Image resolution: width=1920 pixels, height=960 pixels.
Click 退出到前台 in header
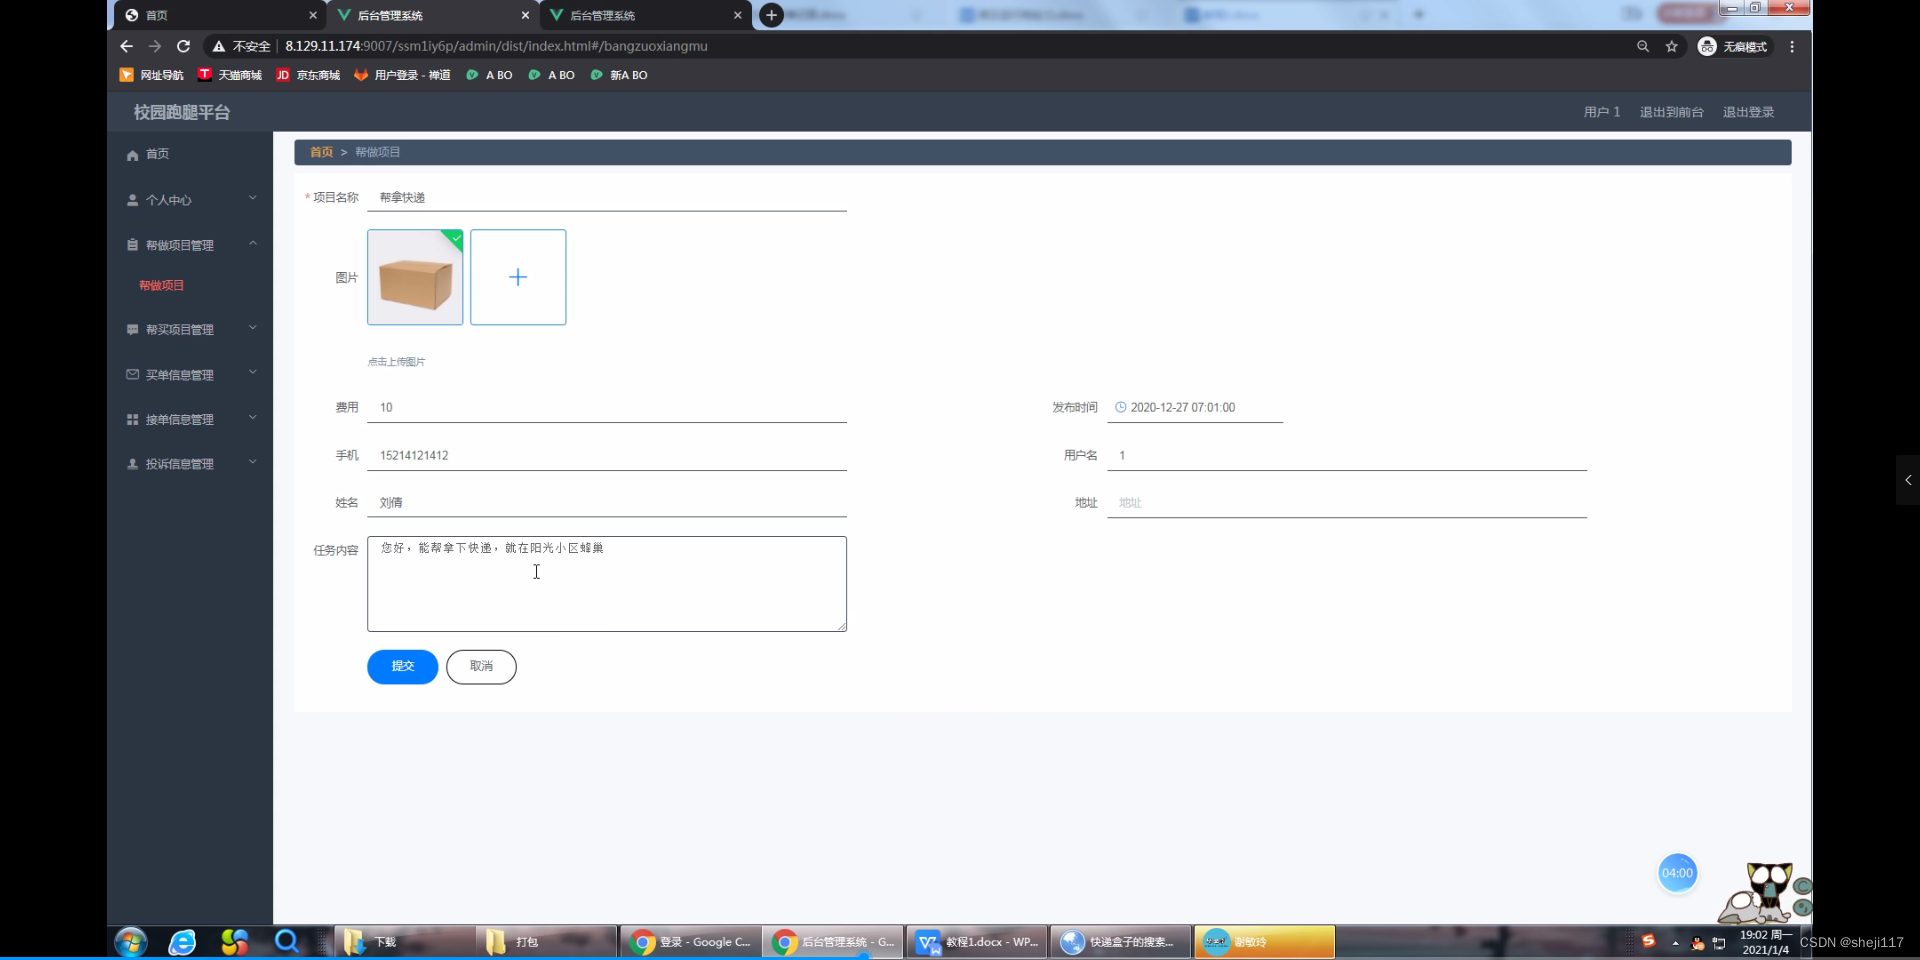click(x=1671, y=112)
